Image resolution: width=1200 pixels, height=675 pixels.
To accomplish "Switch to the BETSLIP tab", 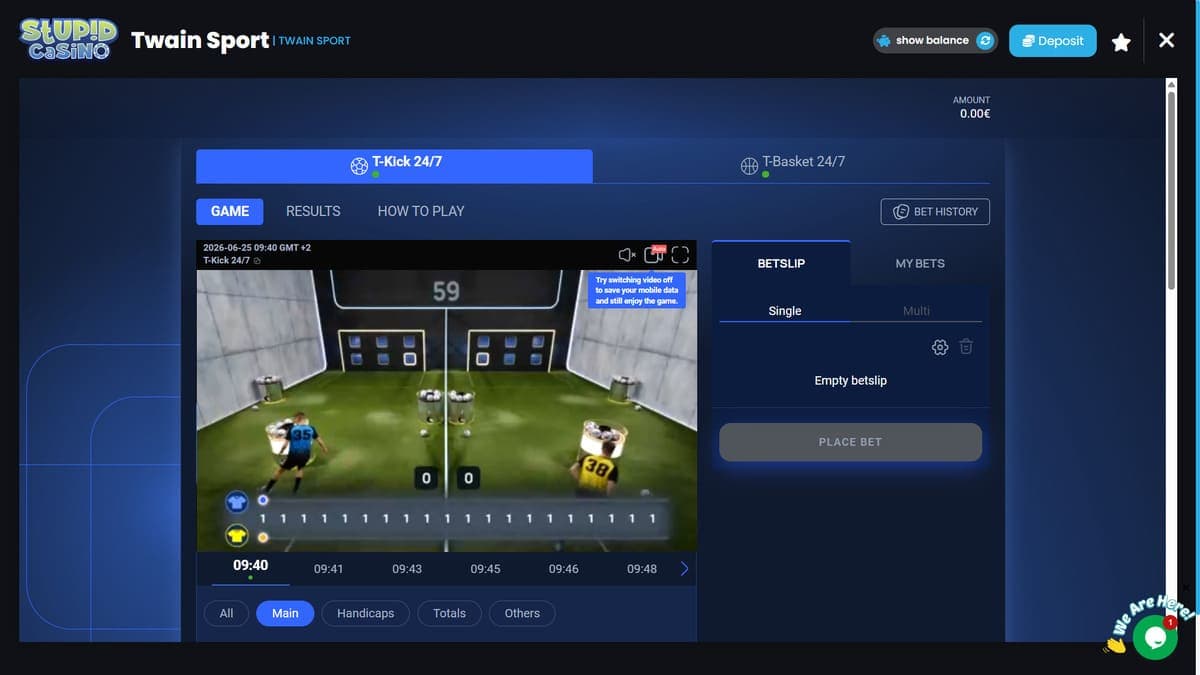I will (781, 263).
